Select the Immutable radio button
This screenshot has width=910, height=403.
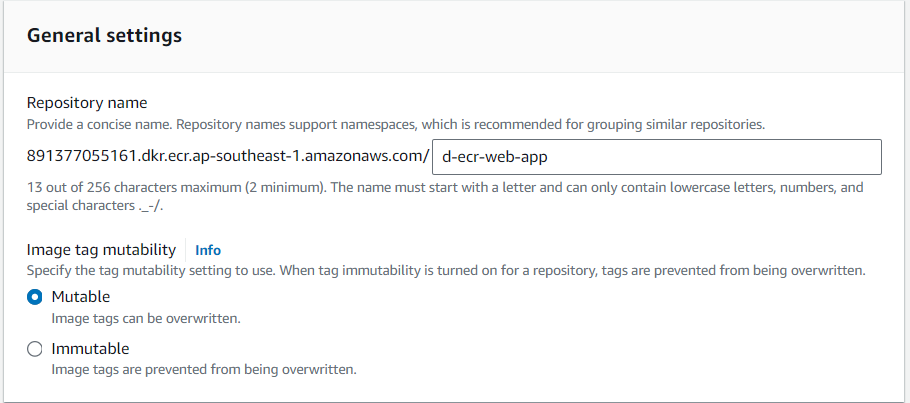click(35, 349)
